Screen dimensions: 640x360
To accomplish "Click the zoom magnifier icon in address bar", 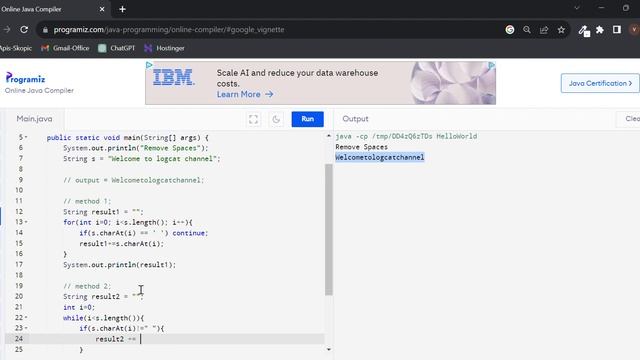I will [x=527, y=29].
